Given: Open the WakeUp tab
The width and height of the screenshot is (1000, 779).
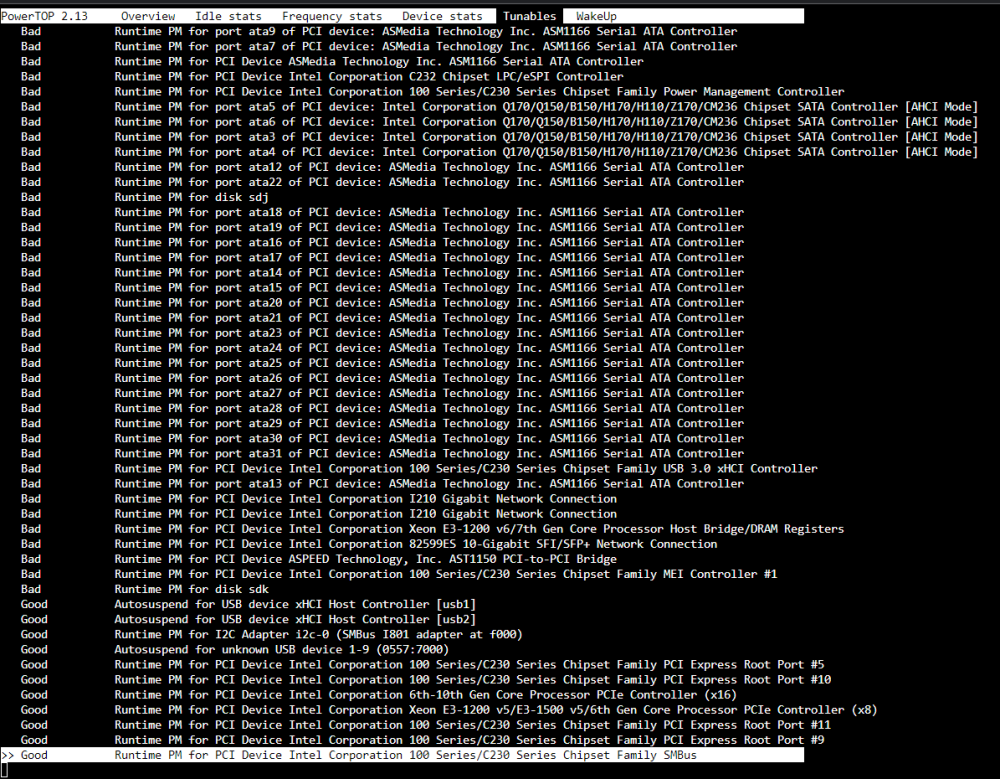Looking at the screenshot, I should (x=596, y=16).
